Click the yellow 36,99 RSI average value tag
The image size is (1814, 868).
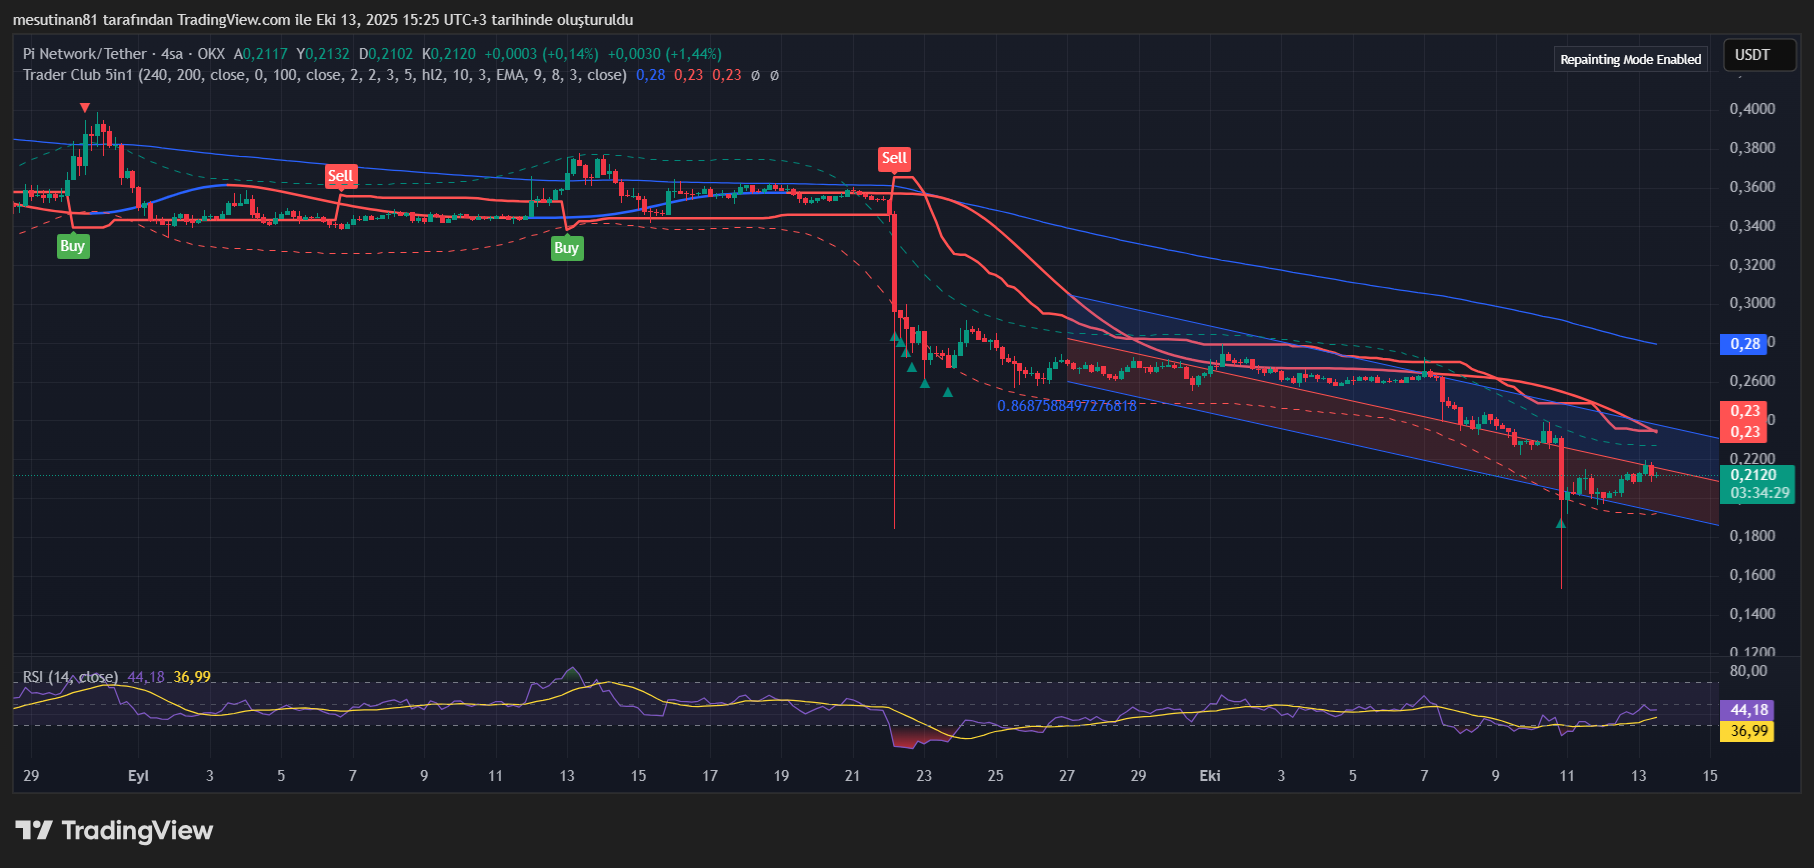(x=1749, y=731)
